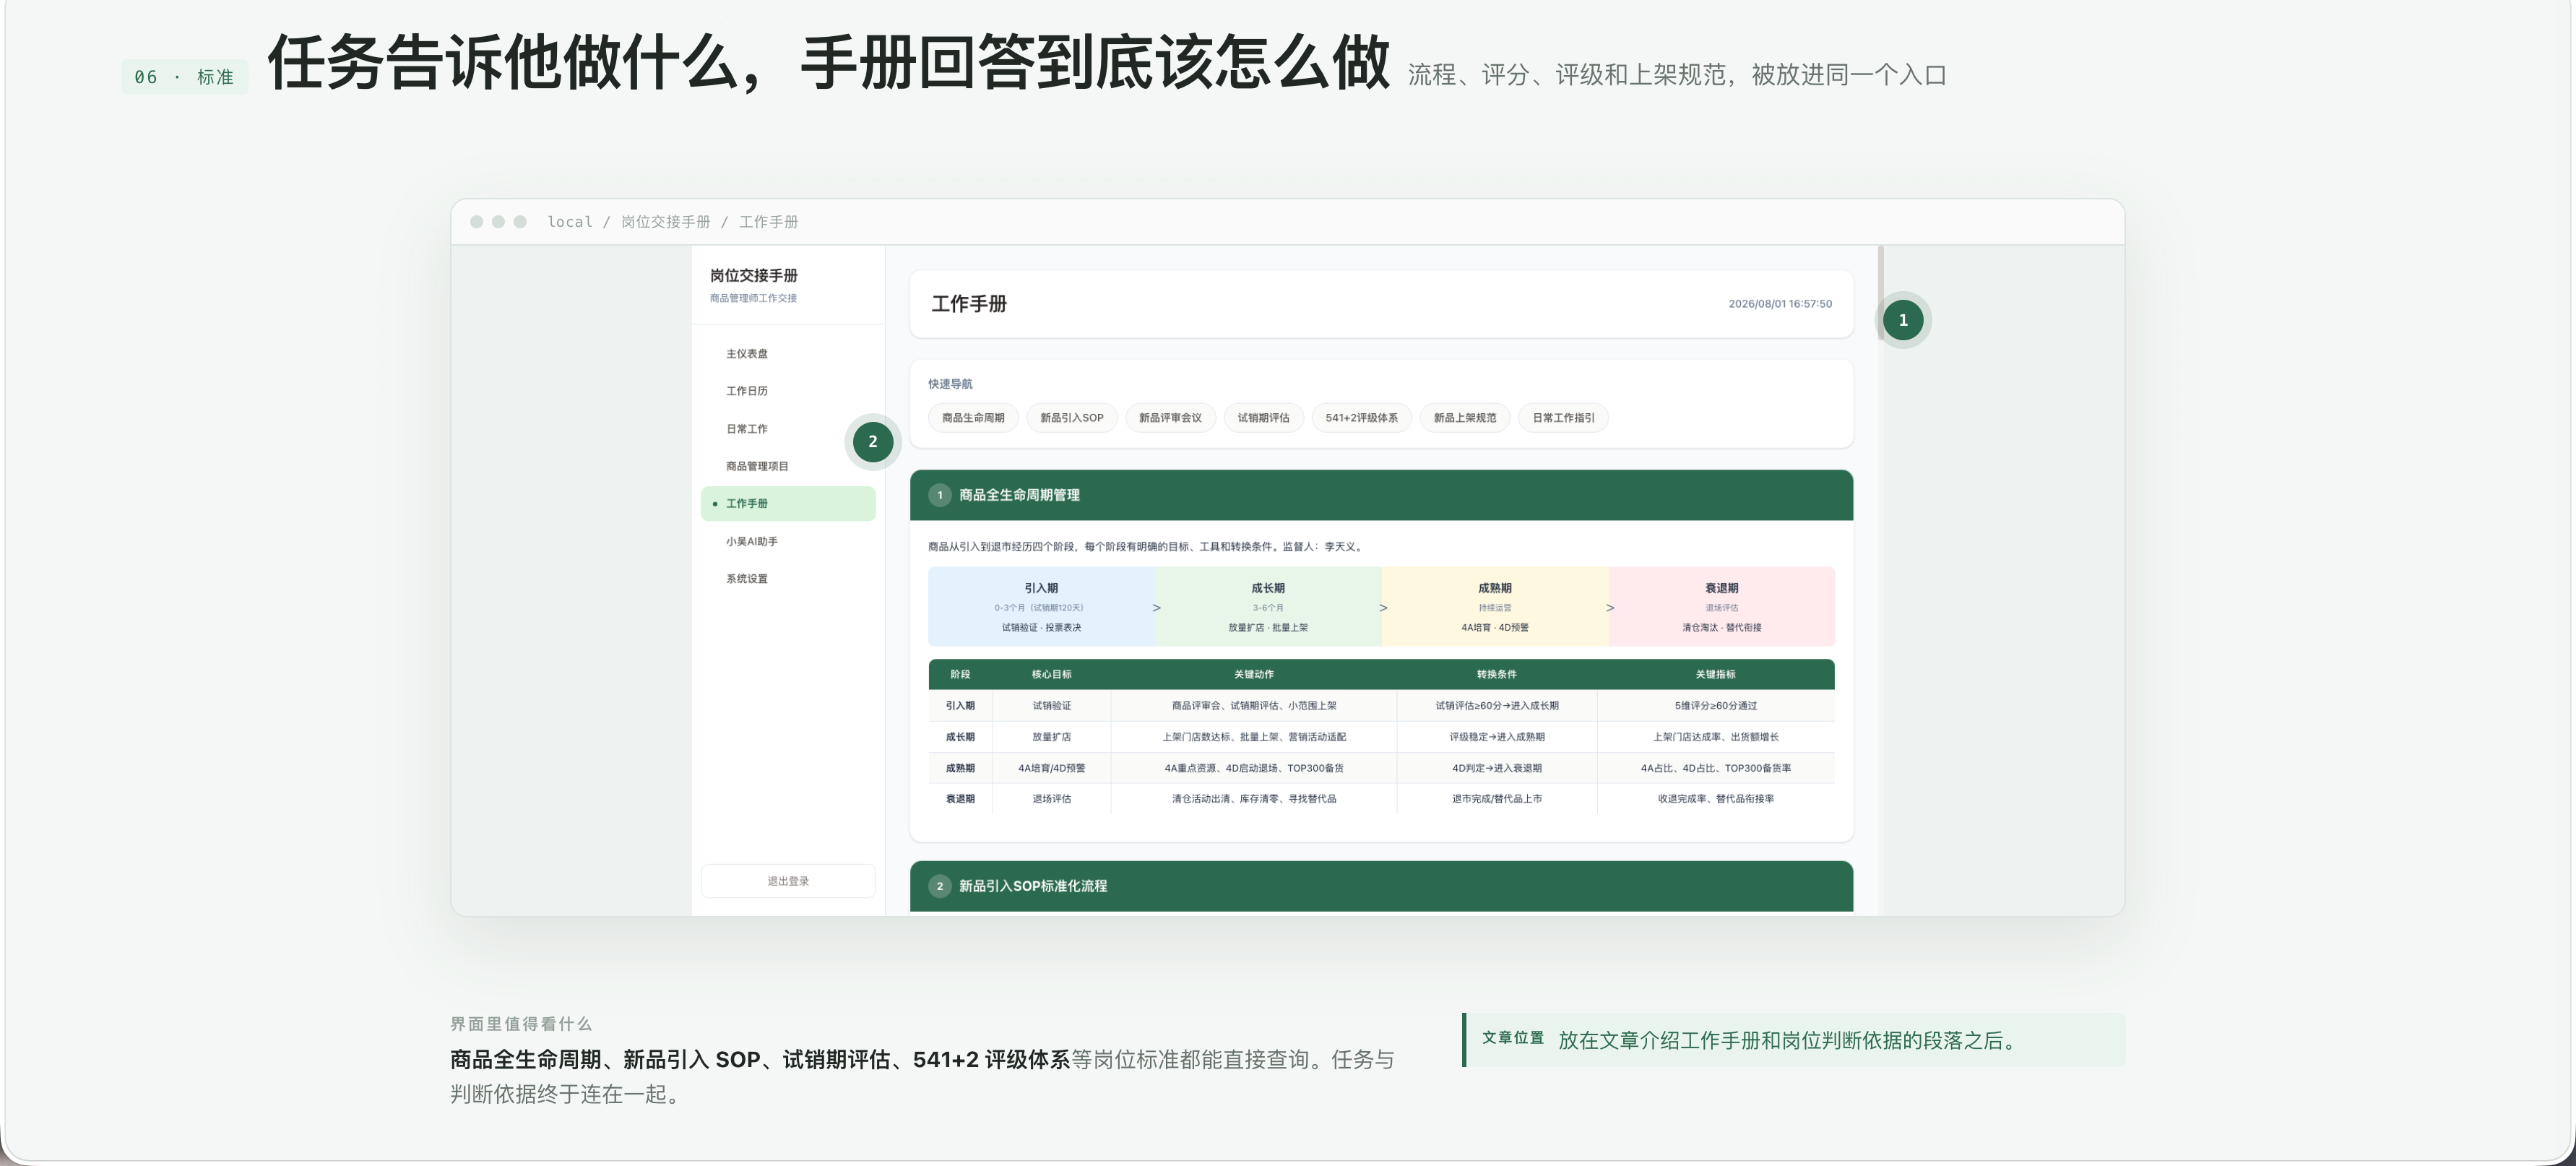Click the 商品管理师工作交接 subtitle
2576x1166 pixels.
(753, 298)
